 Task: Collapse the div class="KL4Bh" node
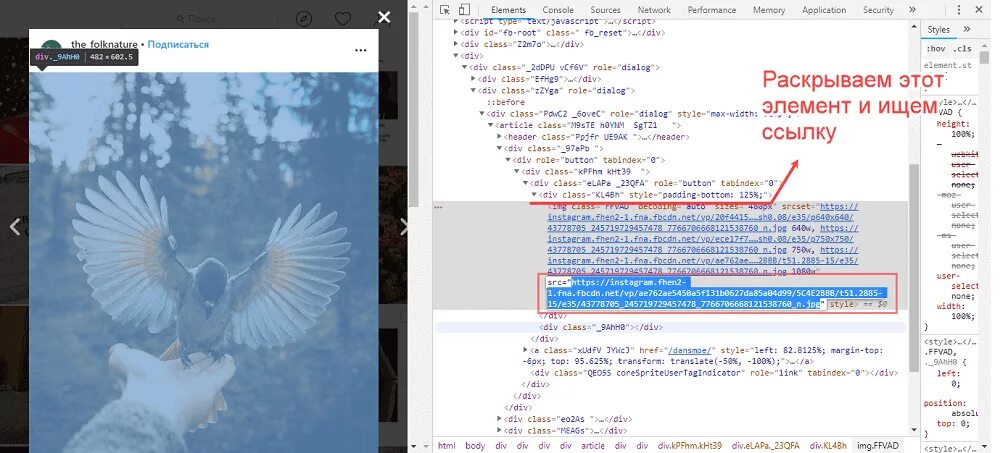(534, 195)
